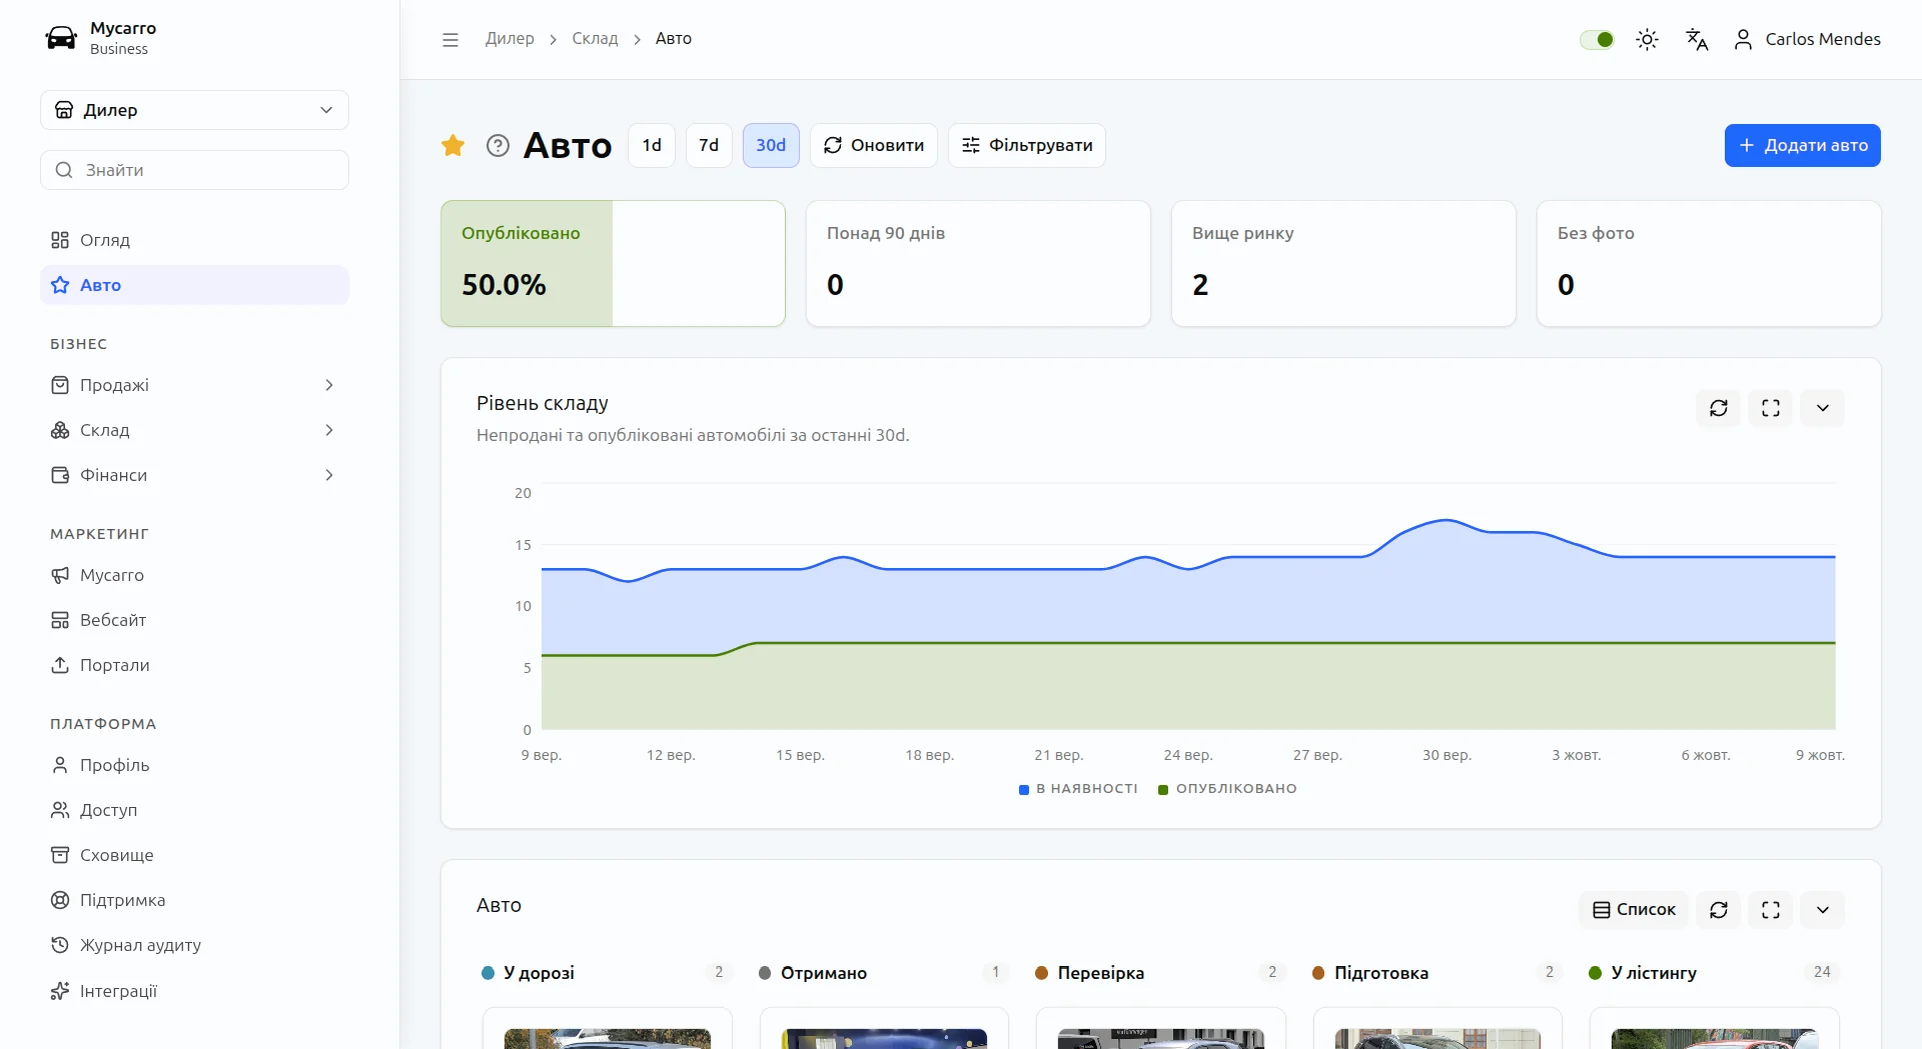Open Сховище in the sidebar
The width and height of the screenshot is (1922, 1049).
pos(195,855)
